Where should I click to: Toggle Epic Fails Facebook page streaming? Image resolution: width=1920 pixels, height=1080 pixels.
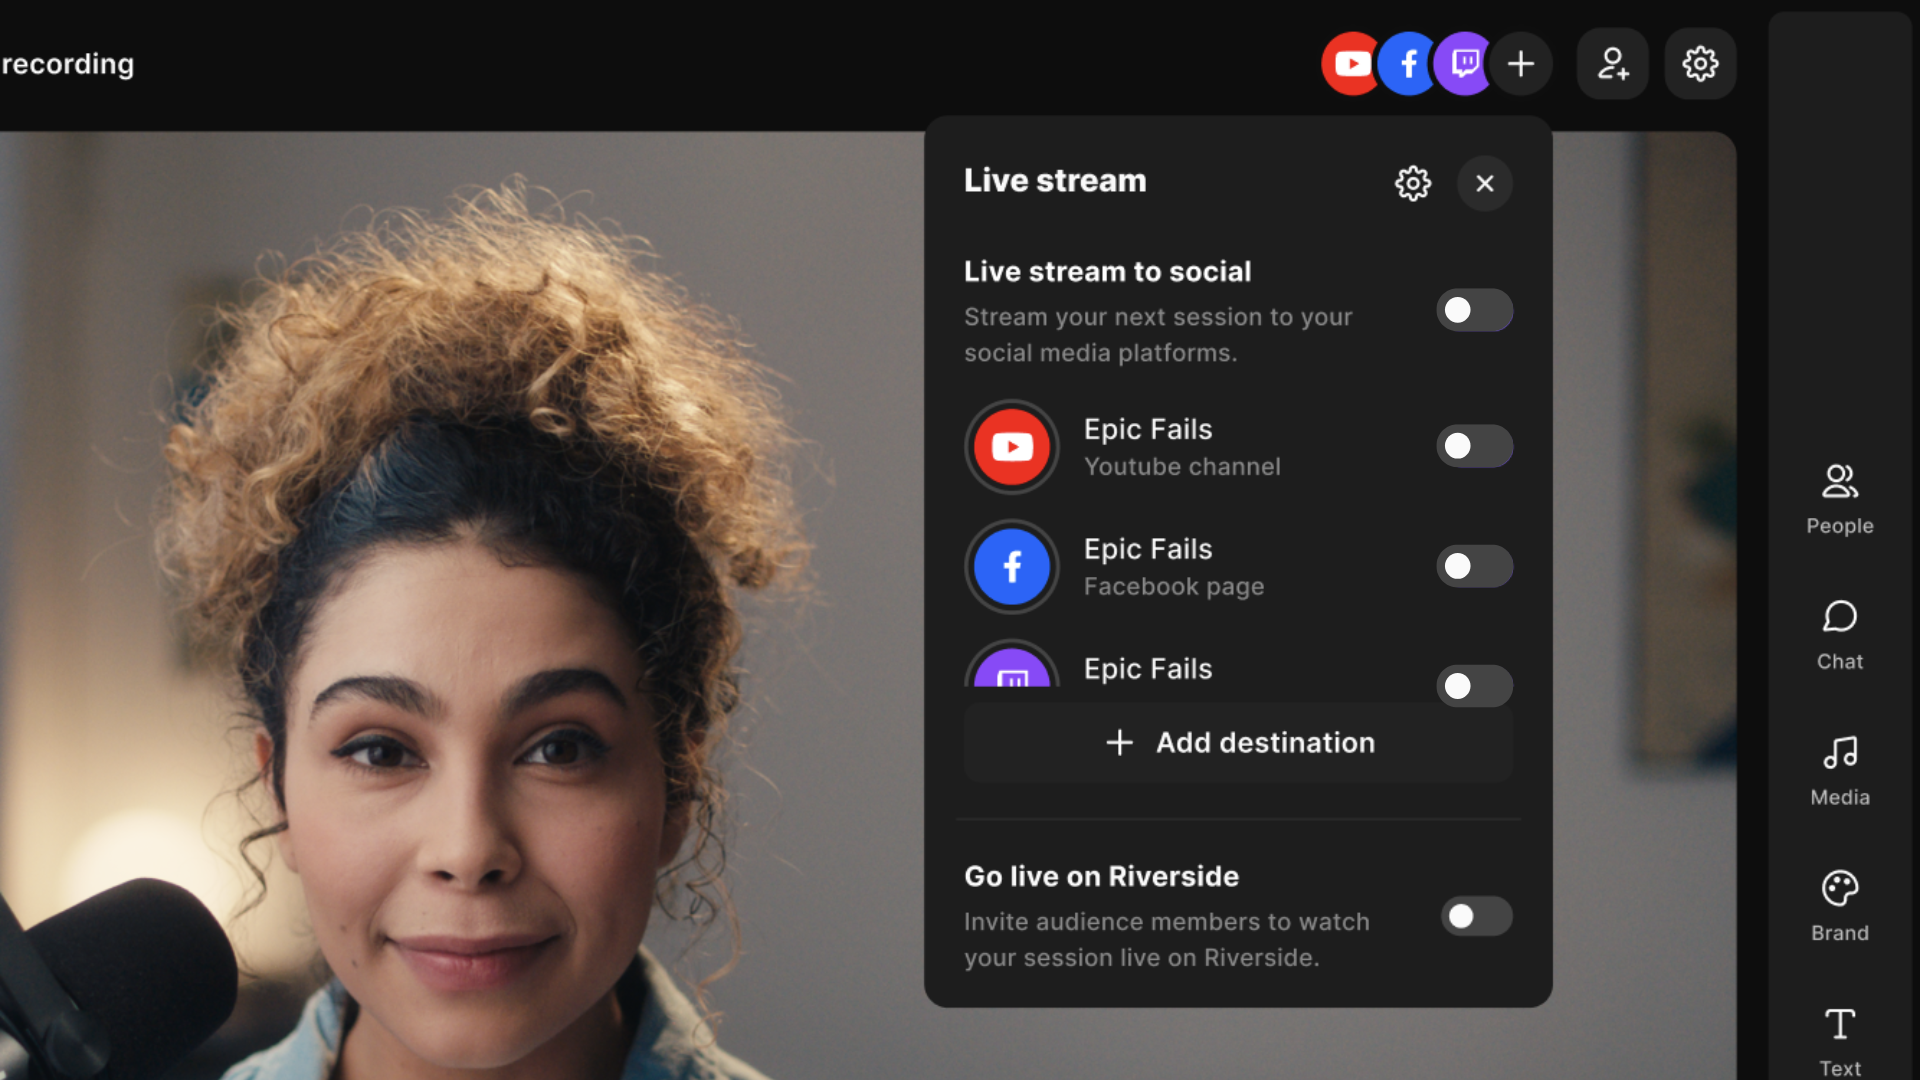pyautogui.click(x=1475, y=566)
